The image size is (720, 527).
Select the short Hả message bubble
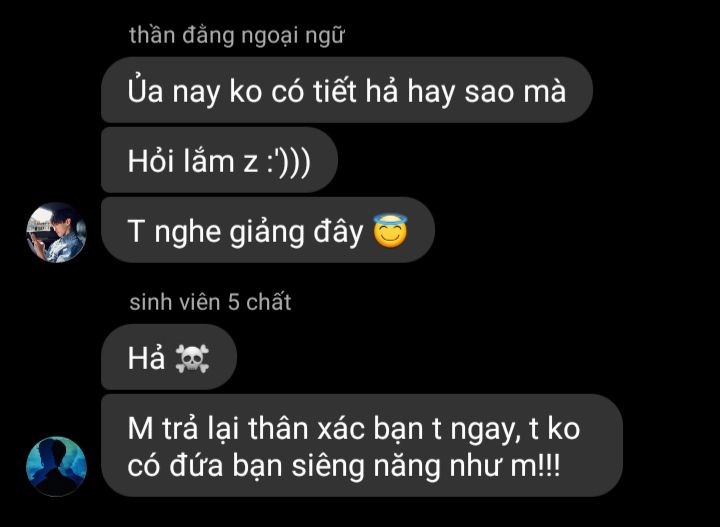pyautogui.click(x=169, y=357)
